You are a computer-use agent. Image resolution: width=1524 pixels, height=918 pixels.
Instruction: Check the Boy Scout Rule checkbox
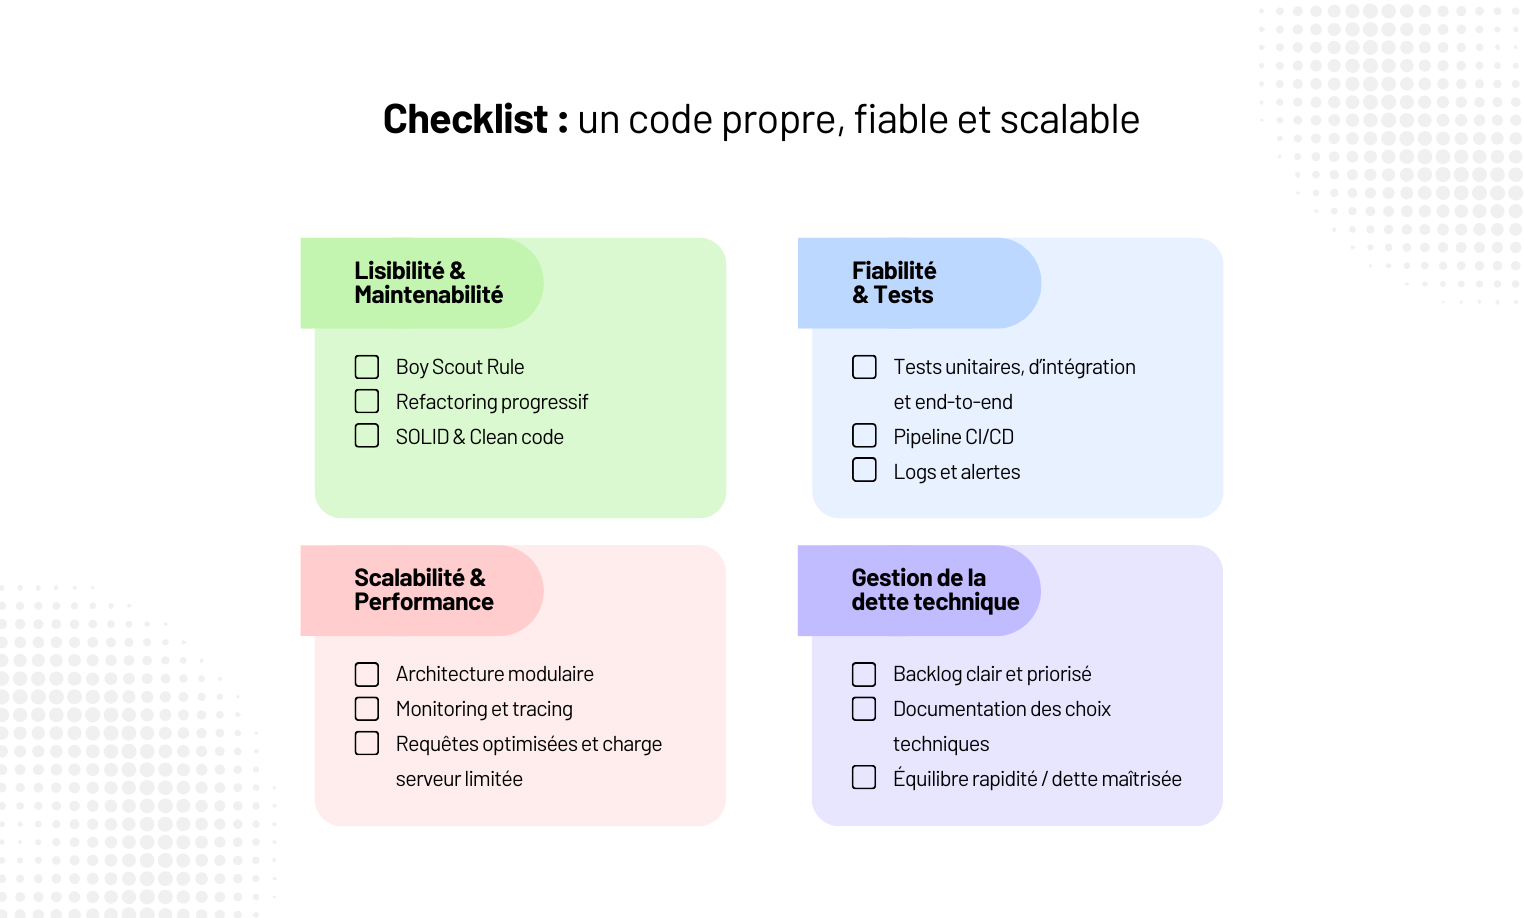pyautogui.click(x=367, y=367)
